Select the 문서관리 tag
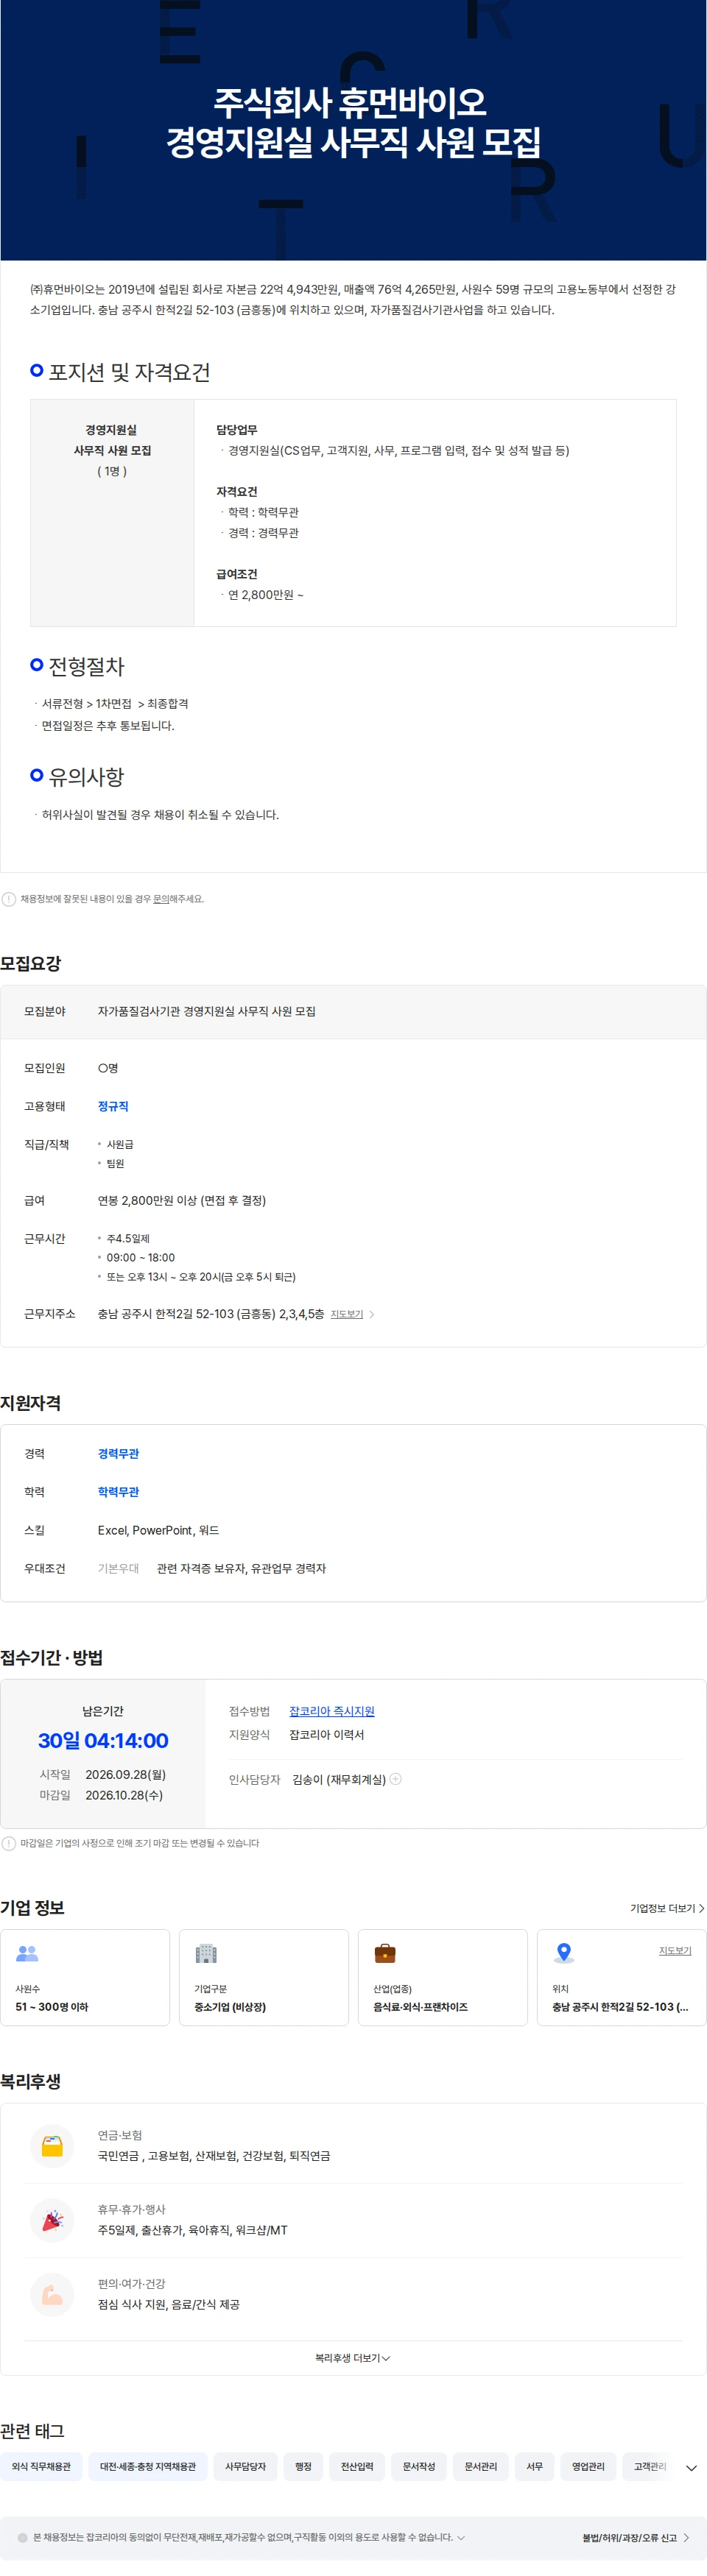Screen dimensions: 707x2576 (481, 2466)
